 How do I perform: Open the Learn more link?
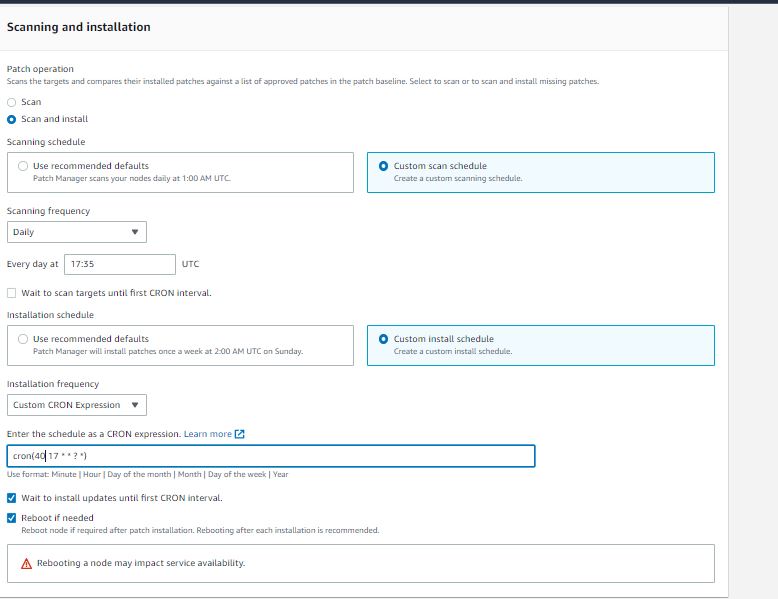pyautogui.click(x=207, y=434)
